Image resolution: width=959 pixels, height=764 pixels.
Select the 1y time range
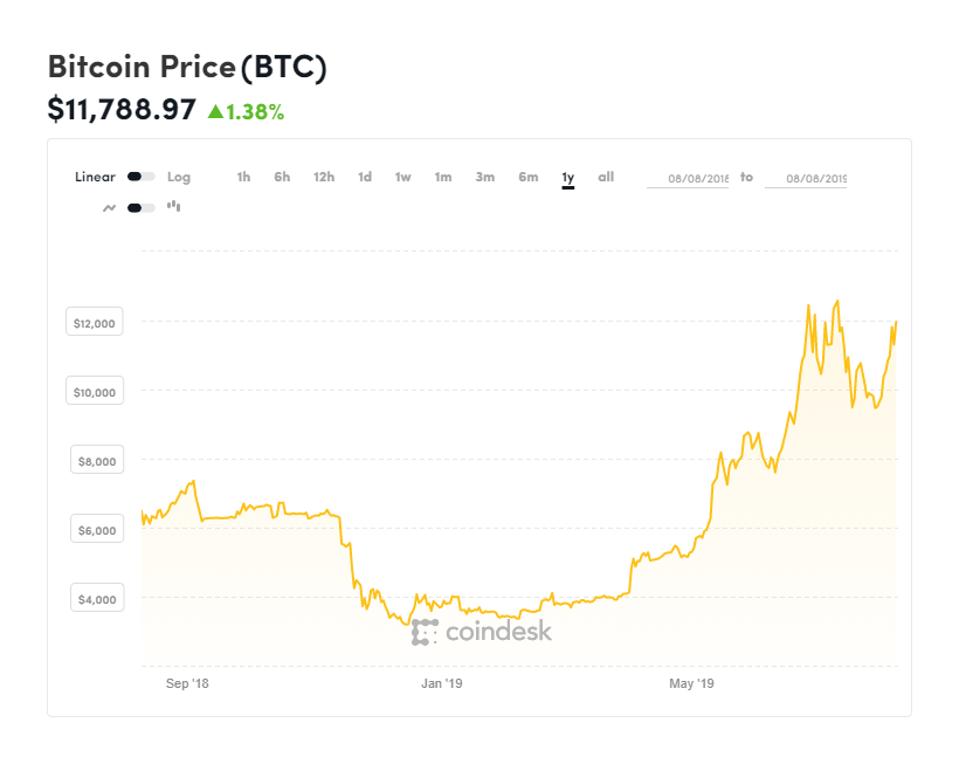[x=568, y=178]
